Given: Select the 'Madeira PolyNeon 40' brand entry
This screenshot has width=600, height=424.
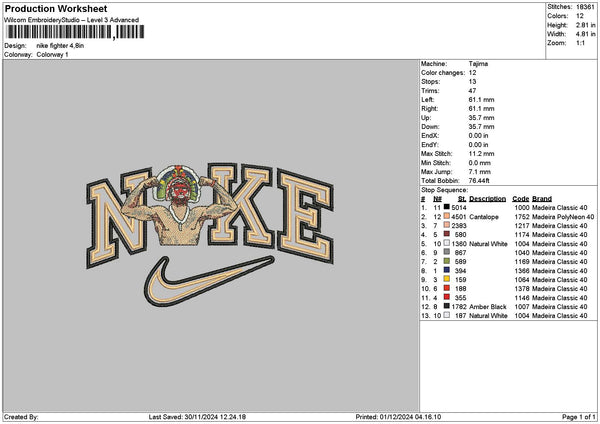Looking at the screenshot, I should [563, 217].
